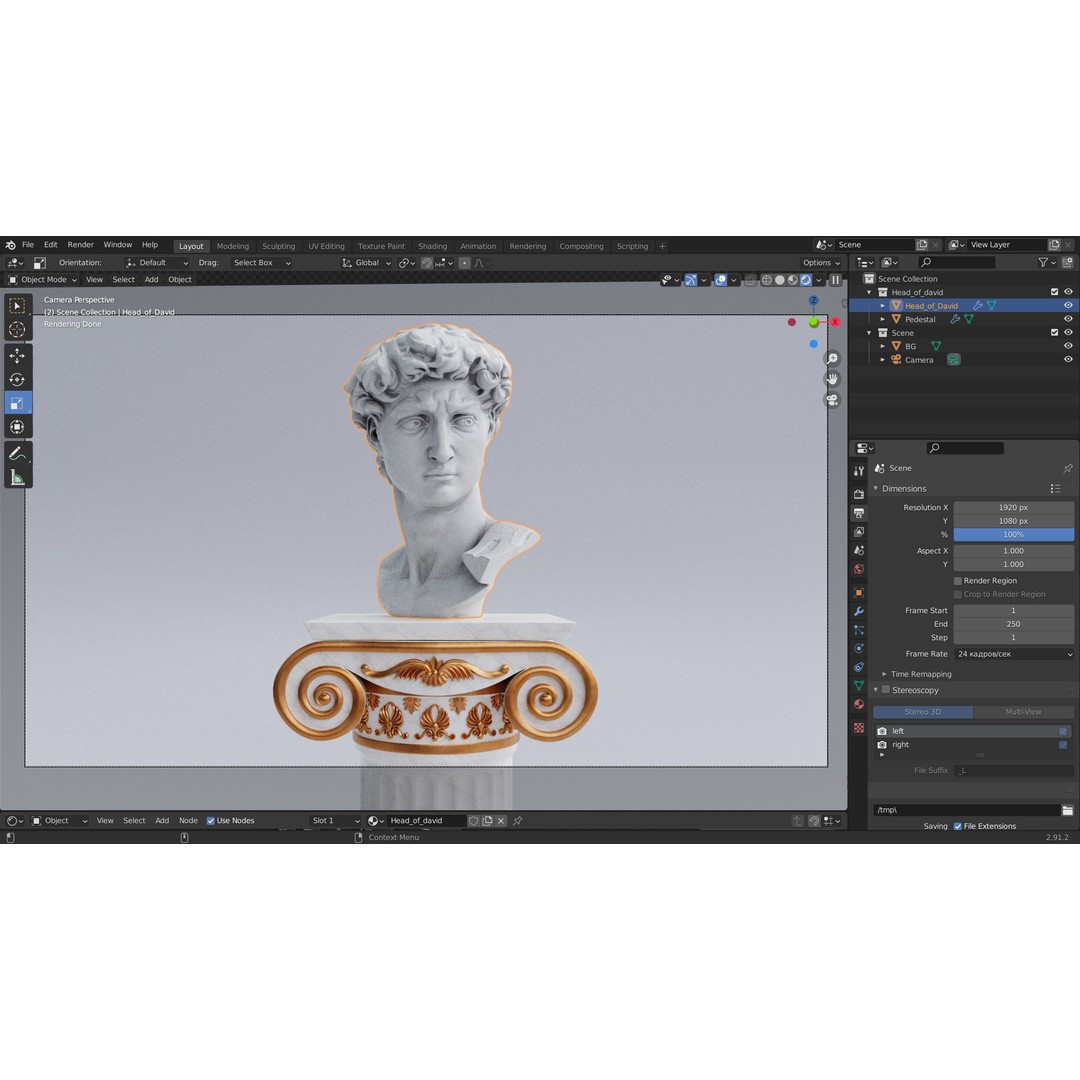The height and width of the screenshot is (1080, 1080).
Task: Open the Frame Rate dropdown
Action: point(1014,654)
